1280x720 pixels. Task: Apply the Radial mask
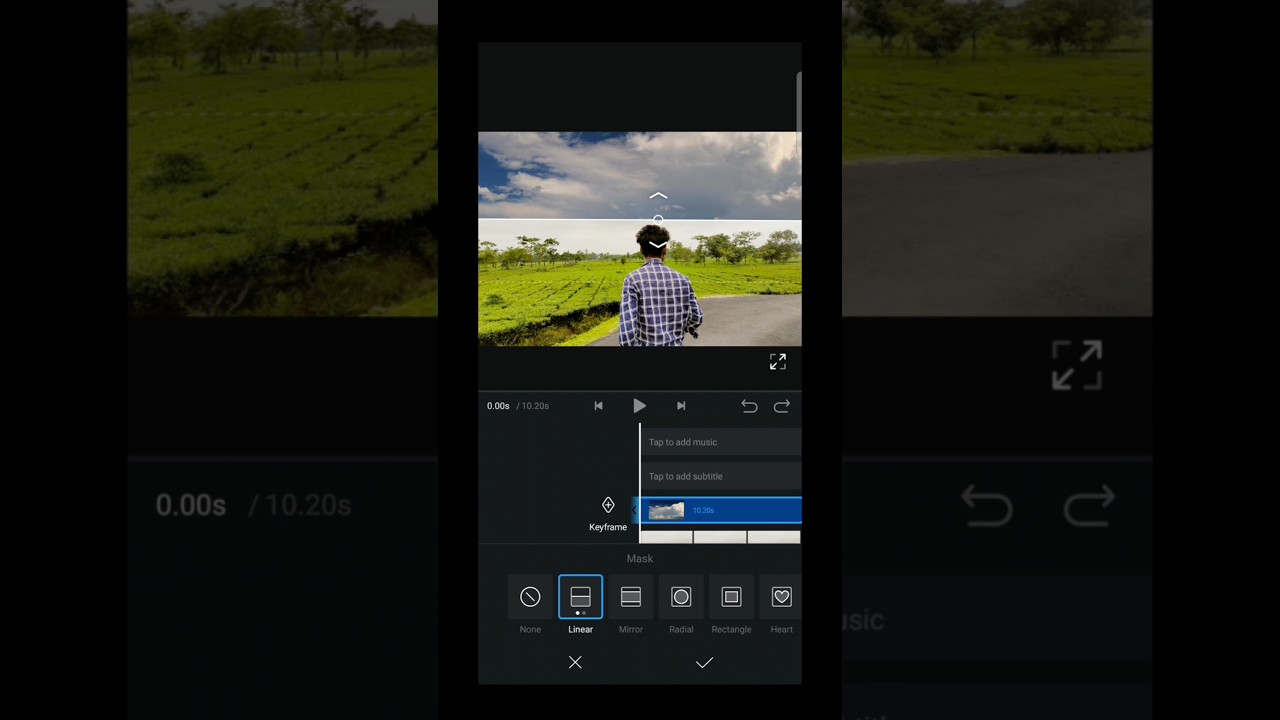coord(681,597)
